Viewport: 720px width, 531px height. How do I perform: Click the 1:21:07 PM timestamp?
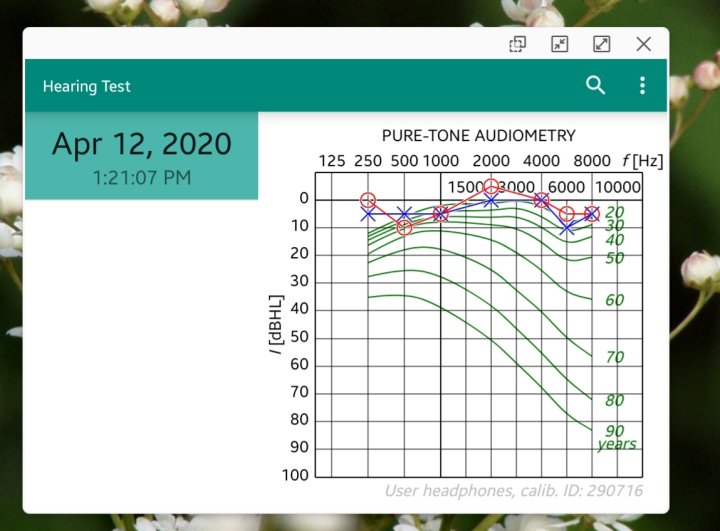[x=141, y=178]
